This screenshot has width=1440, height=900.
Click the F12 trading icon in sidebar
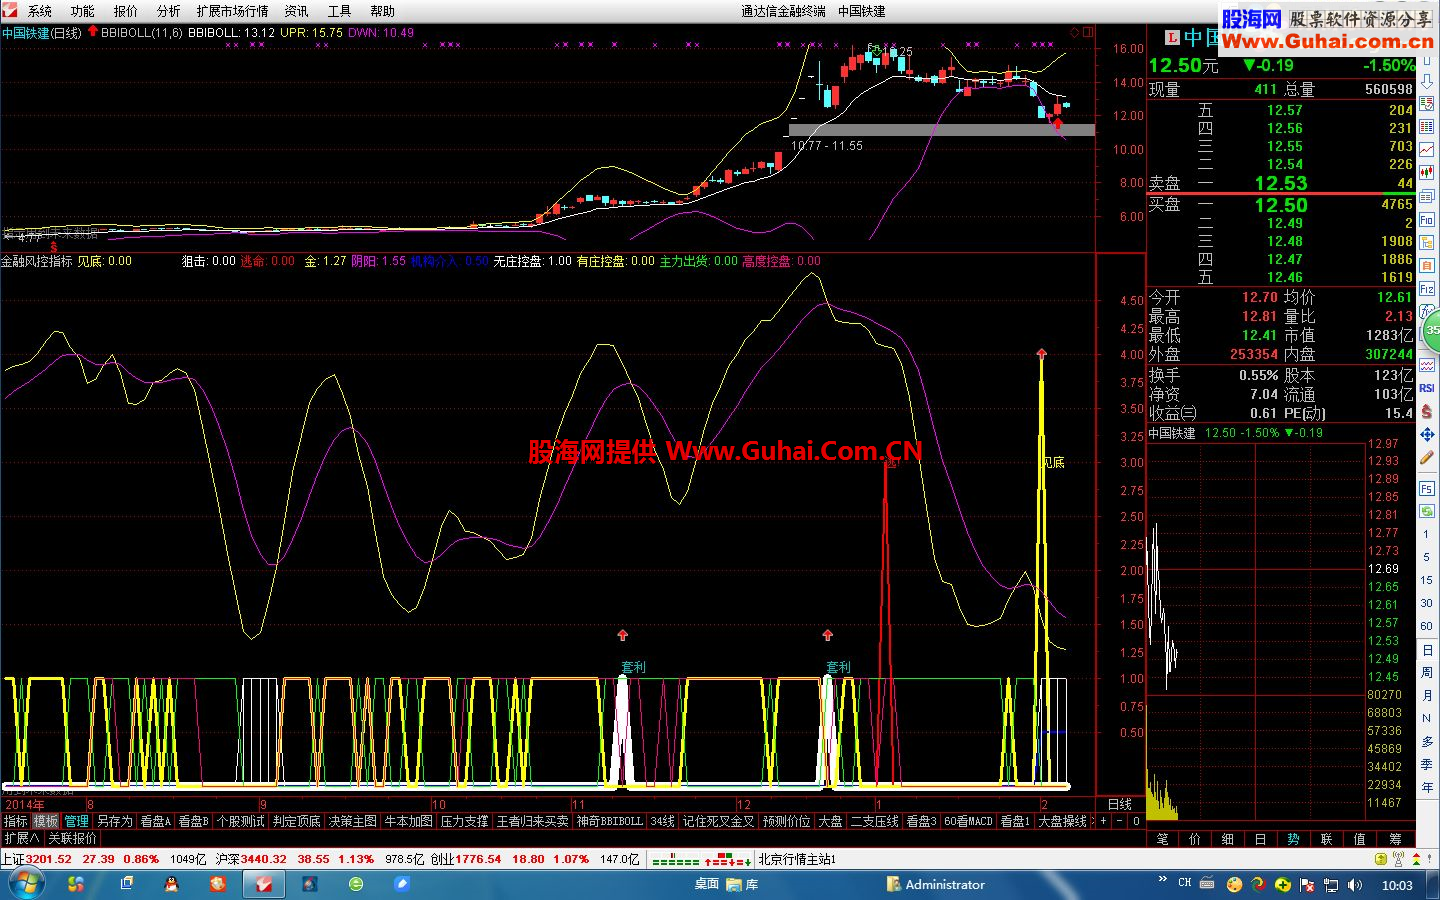pyautogui.click(x=1427, y=289)
